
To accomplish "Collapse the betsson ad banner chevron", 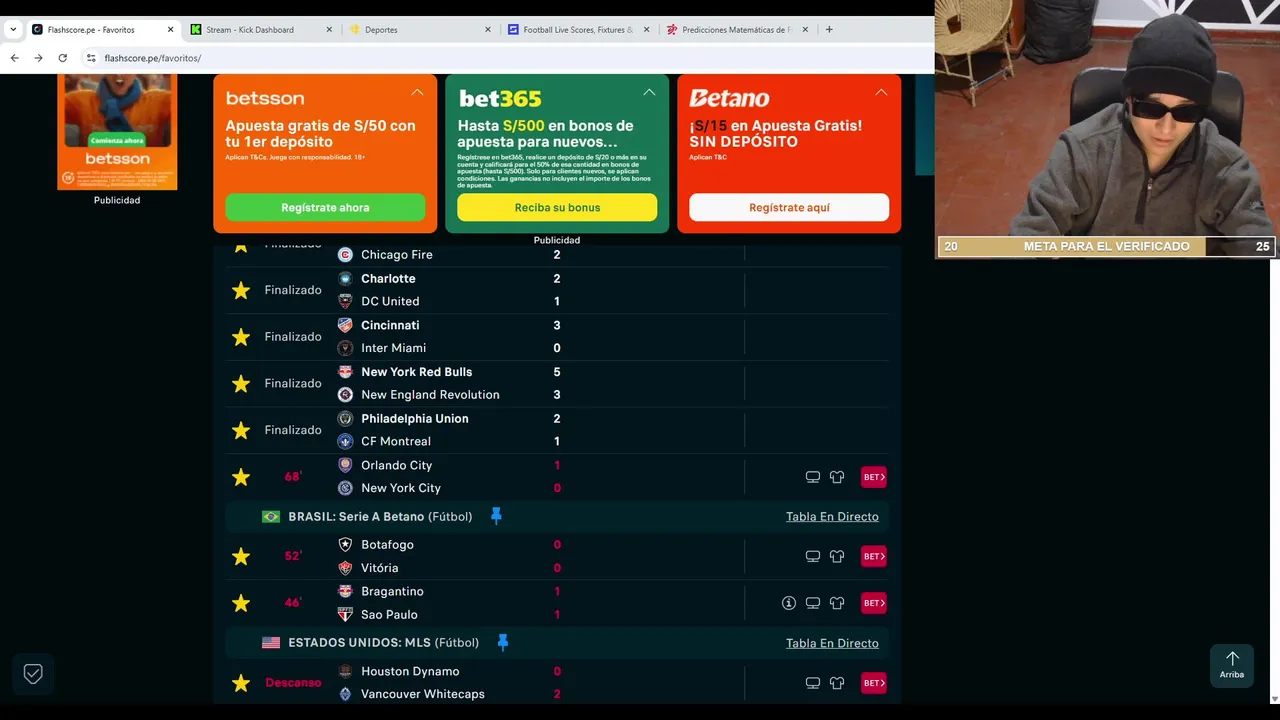I will point(417,92).
